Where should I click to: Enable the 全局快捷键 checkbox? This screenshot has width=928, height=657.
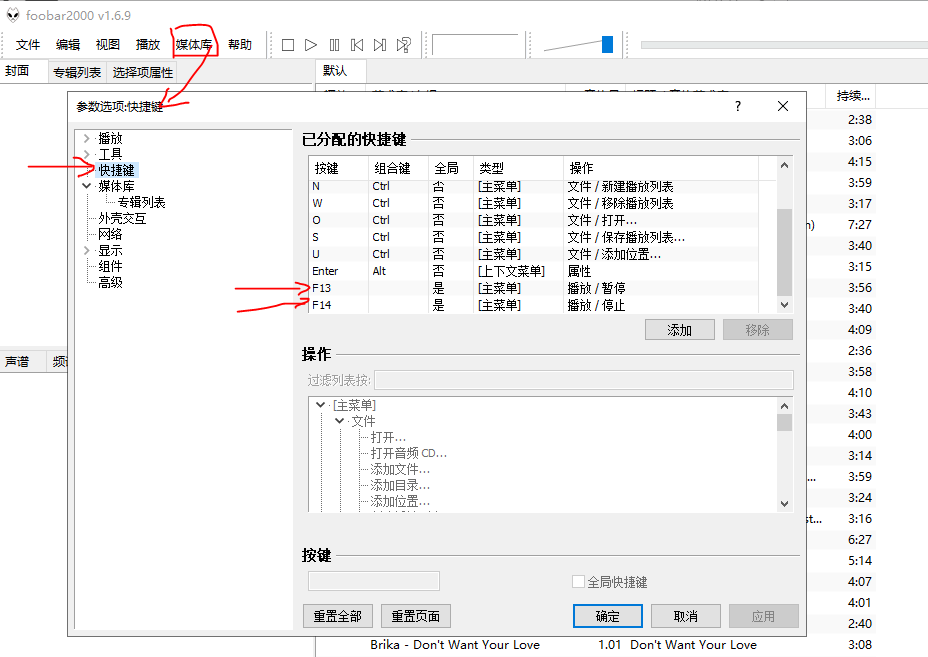click(x=578, y=582)
